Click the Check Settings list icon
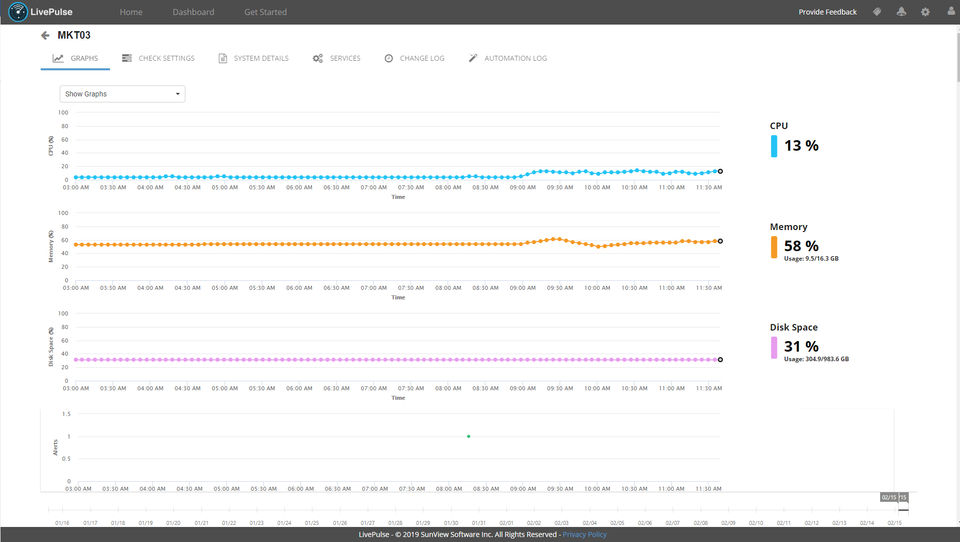960x542 pixels. pyautogui.click(x=127, y=58)
